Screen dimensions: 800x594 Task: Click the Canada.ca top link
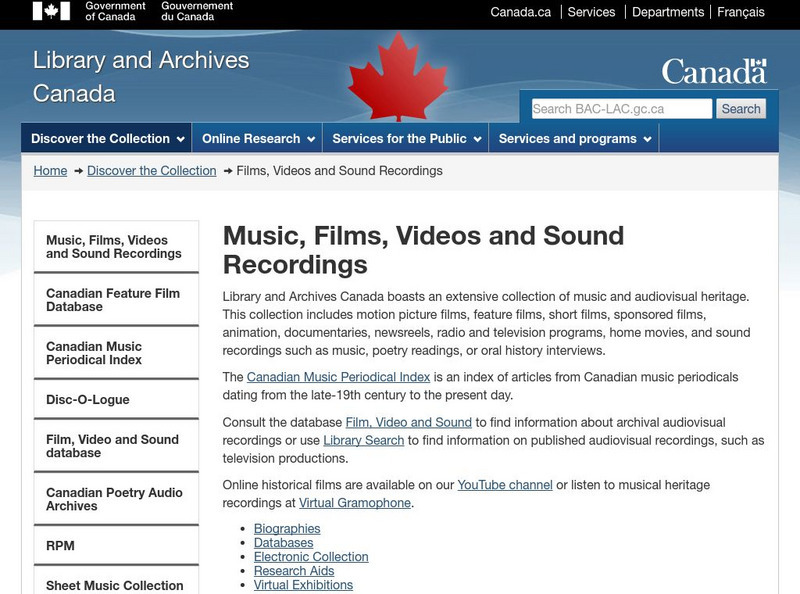pyautogui.click(x=520, y=12)
